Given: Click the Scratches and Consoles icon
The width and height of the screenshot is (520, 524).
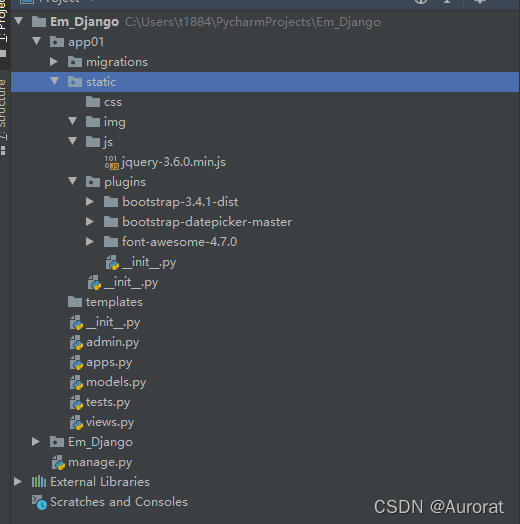Looking at the screenshot, I should (x=39, y=502).
